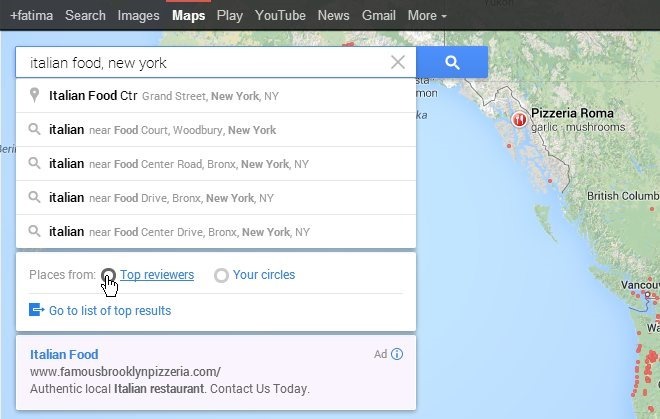Image resolution: width=660 pixels, height=419 pixels.
Task: Open the +fatima profile link
Action: click(x=32, y=16)
